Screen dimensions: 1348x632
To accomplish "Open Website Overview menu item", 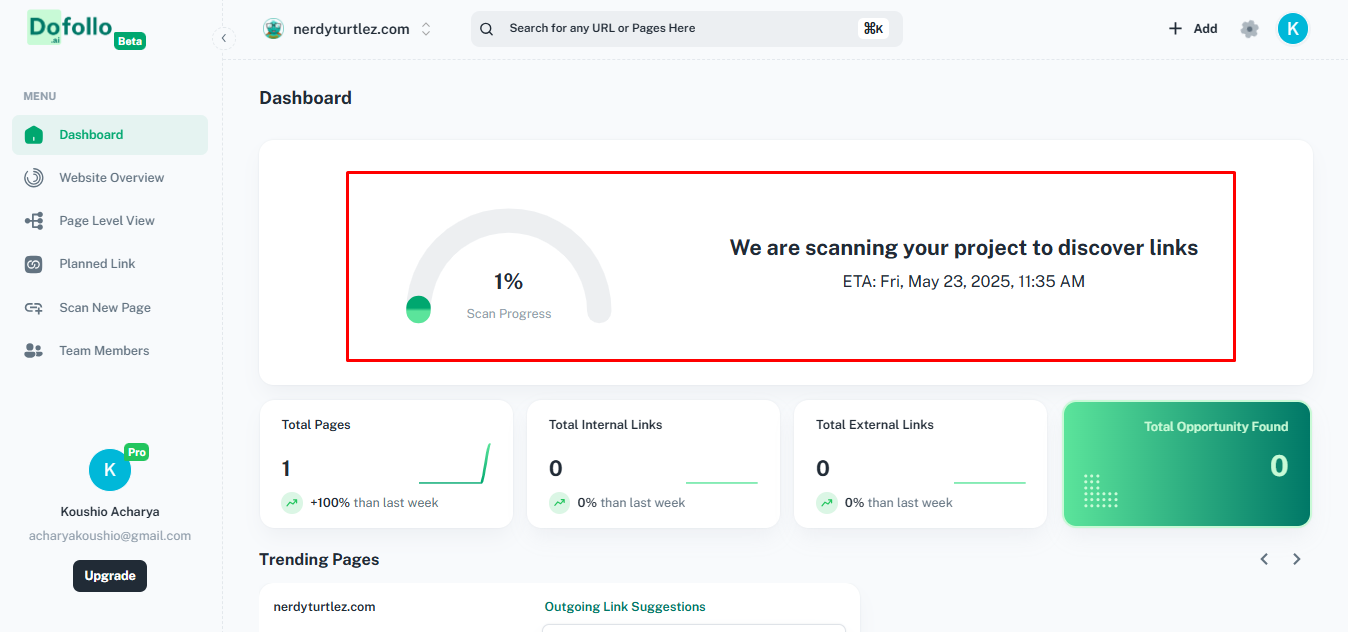I will [110, 178].
